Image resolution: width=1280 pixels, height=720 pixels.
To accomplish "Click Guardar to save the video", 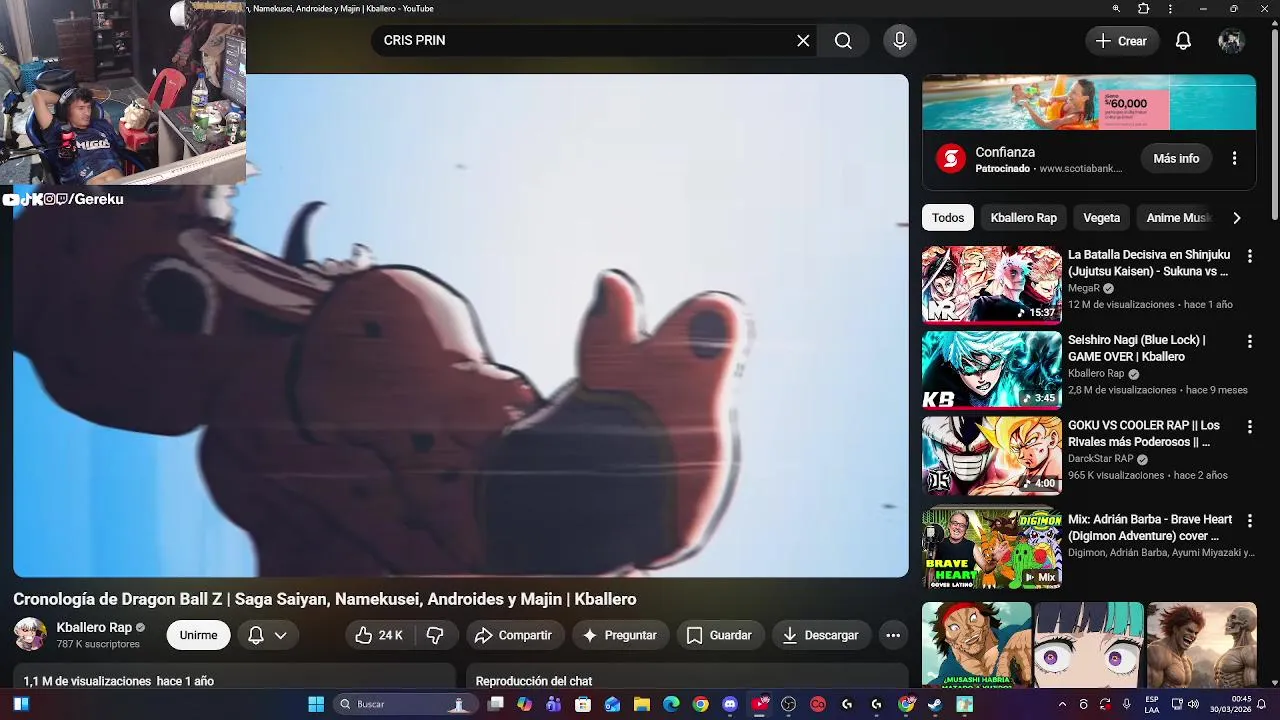I will point(719,635).
